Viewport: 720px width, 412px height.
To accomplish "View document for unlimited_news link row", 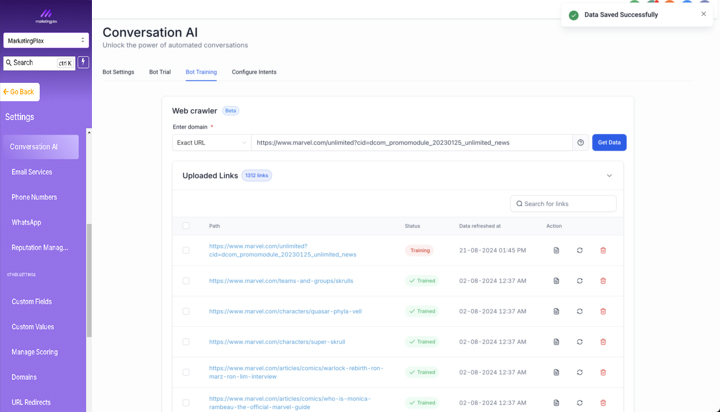I will (x=556, y=250).
